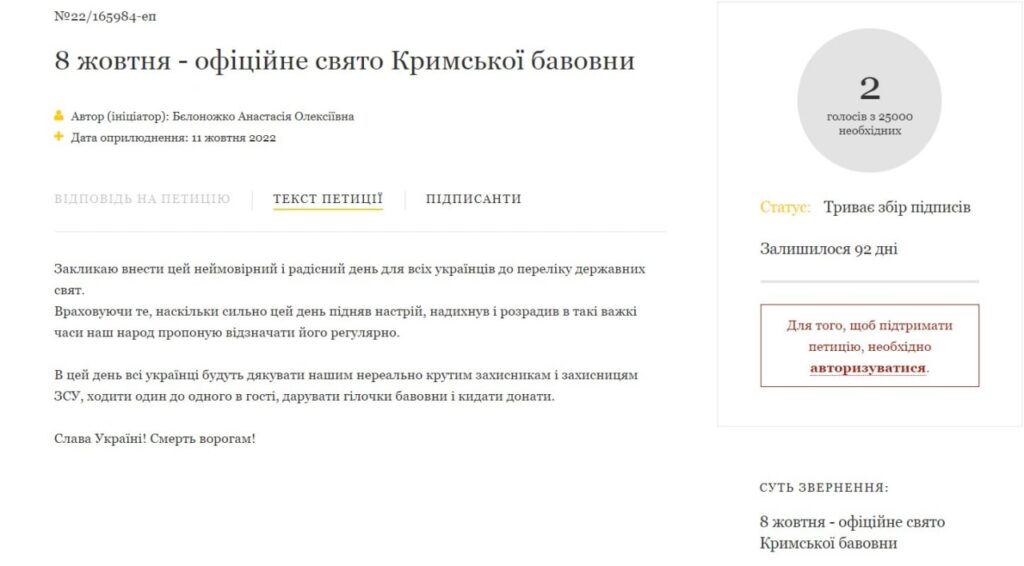Click the Залишилося 92 дні text
The width and height of the screenshot is (1024, 566).
(829, 249)
